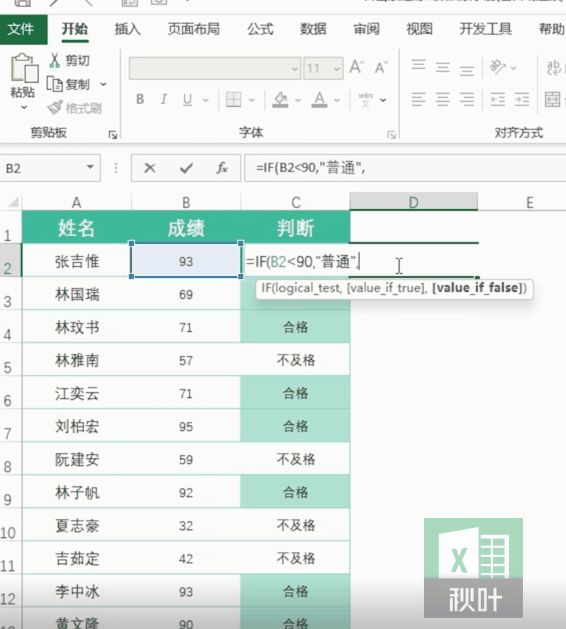
Task: Click the Format Painter (格式刷) button
Action: click(75, 108)
